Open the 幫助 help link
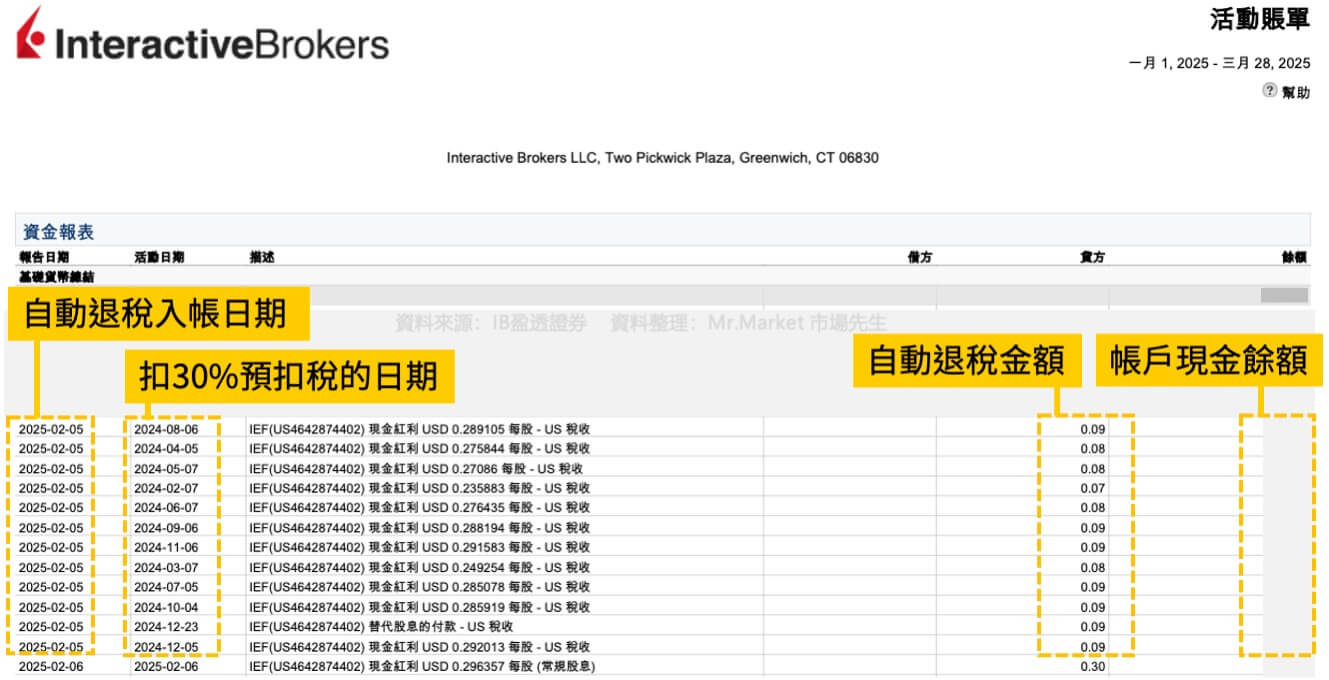The image size is (1329, 680). click(1296, 92)
